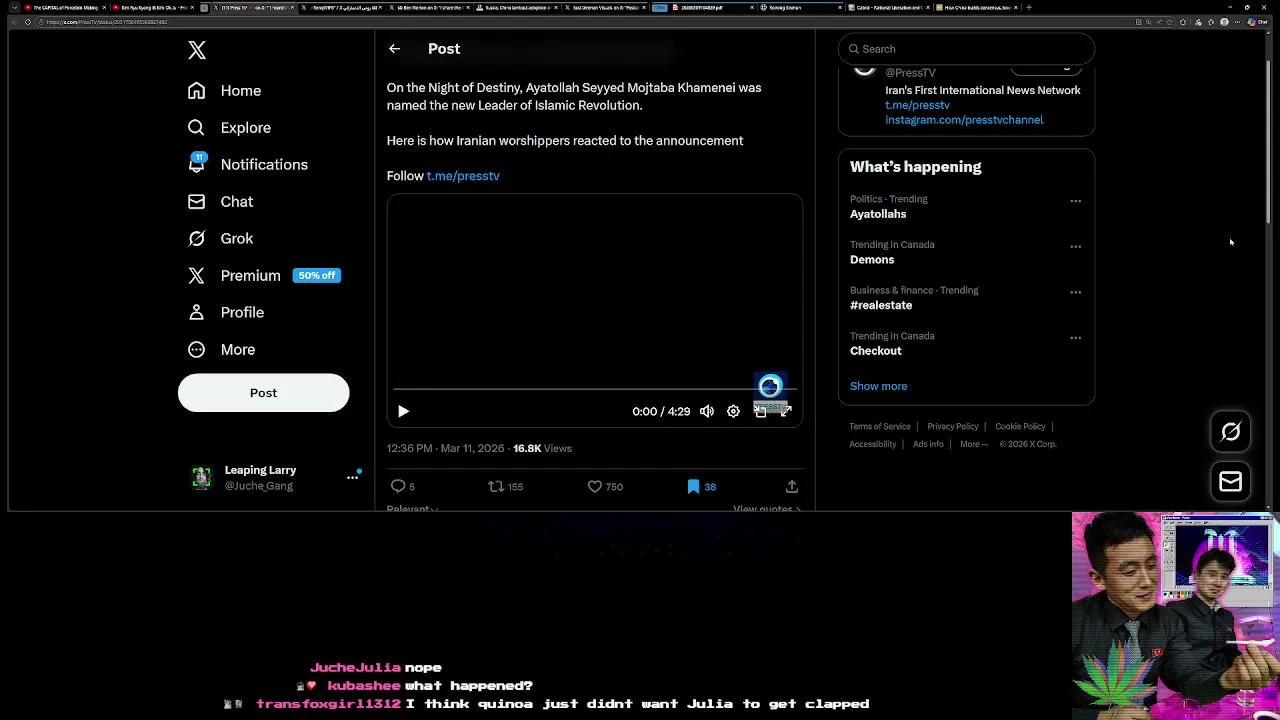
Task: Click the Search input field
Action: (x=966, y=49)
